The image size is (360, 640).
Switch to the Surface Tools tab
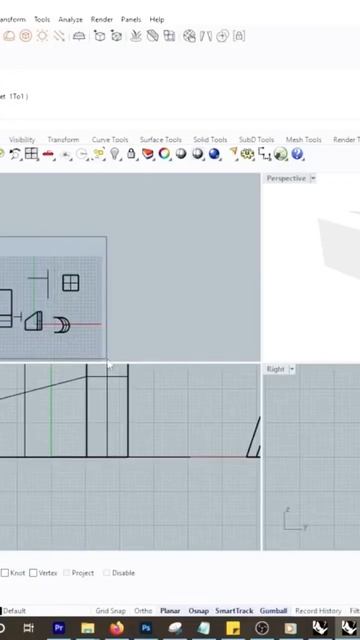point(161,140)
